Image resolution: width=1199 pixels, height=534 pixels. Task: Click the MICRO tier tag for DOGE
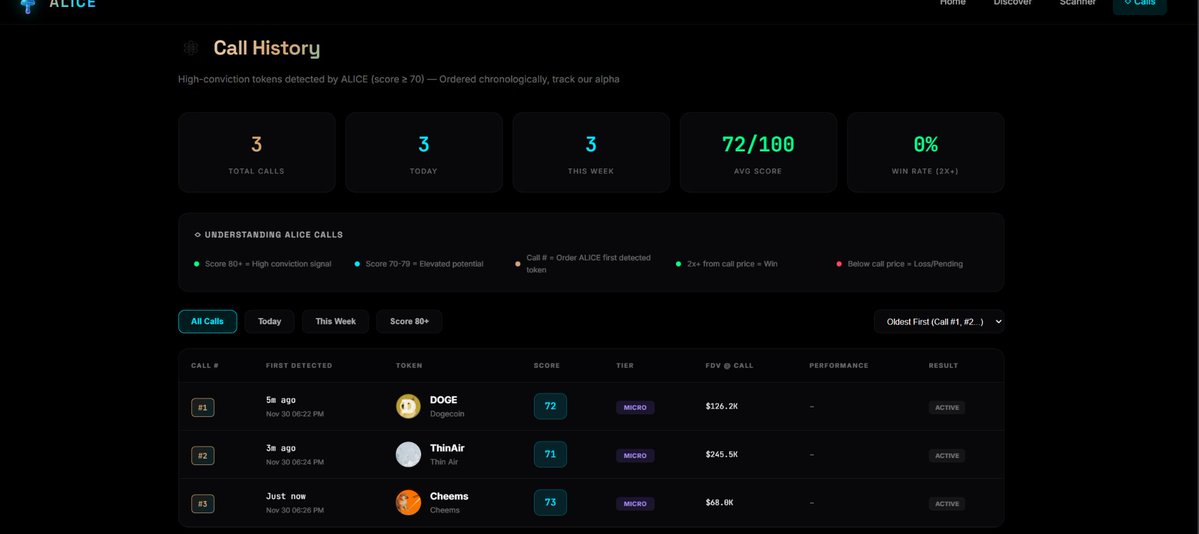coord(635,408)
